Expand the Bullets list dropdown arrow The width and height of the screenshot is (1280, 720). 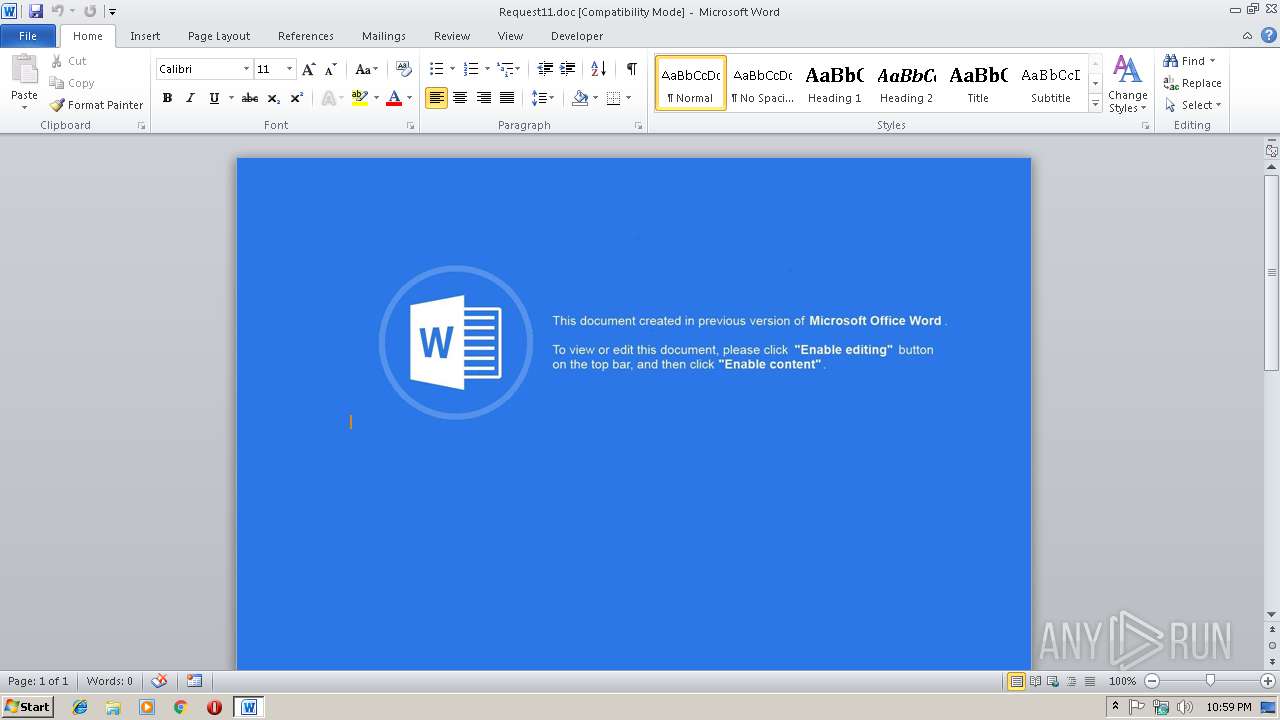452,69
